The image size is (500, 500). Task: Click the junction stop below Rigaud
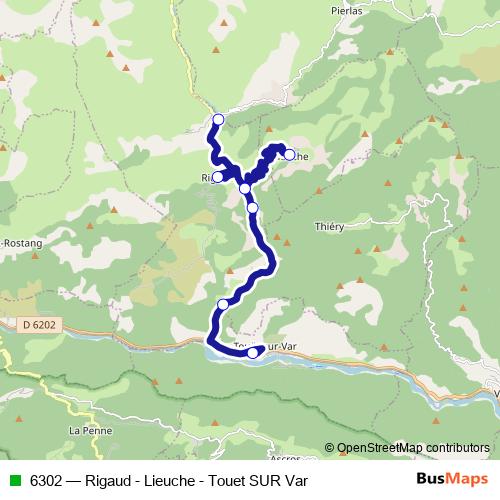tap(245, 189)
